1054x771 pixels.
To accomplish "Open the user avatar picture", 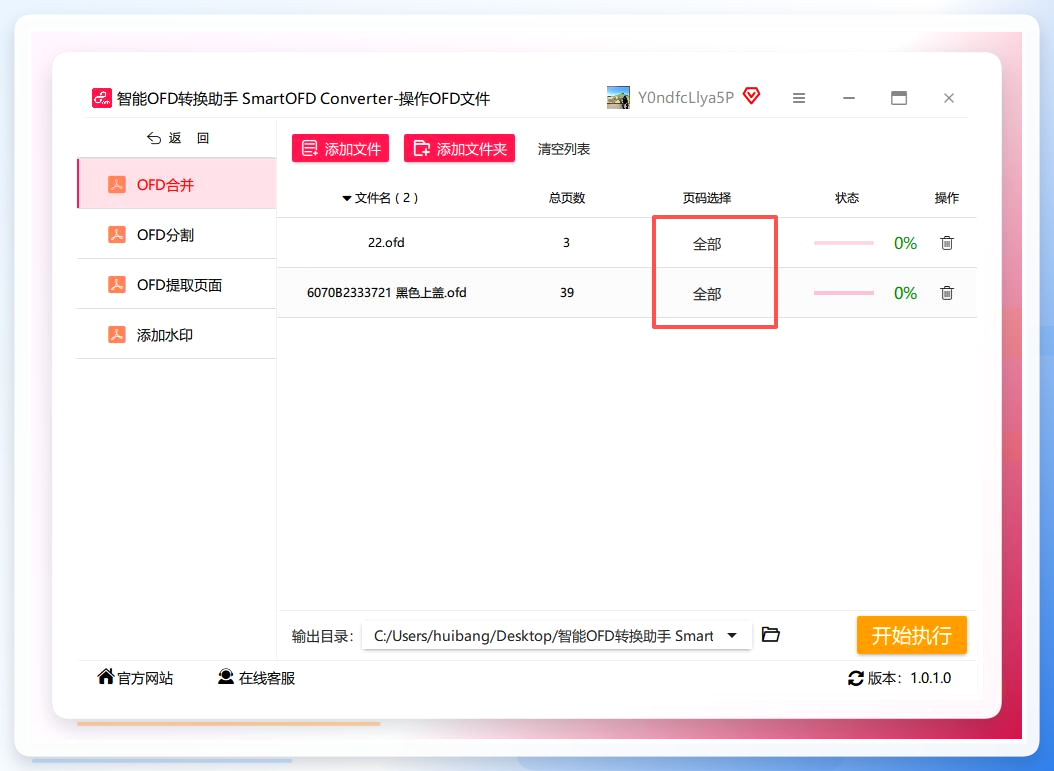I will (618, 97).
